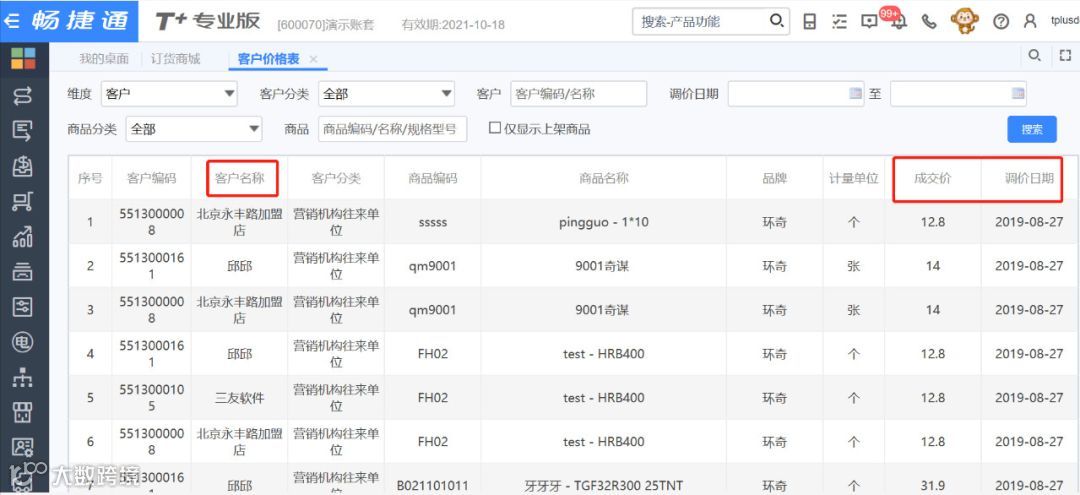Open the message screen icon in header
Viewport: 1080px width, 495px height.
(869, 22)
